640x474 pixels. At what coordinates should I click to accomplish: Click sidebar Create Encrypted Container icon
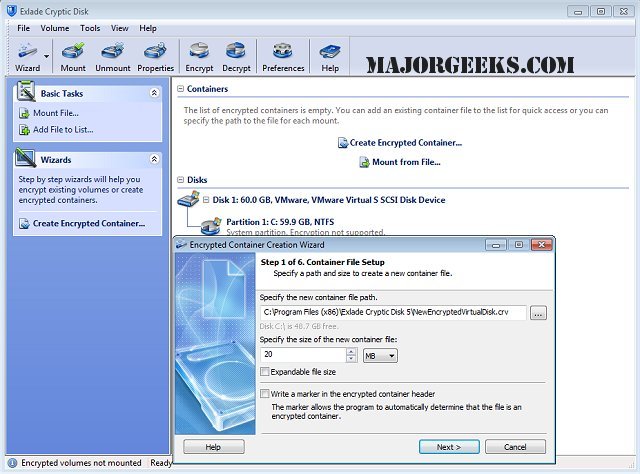click(x=24, y=224)
